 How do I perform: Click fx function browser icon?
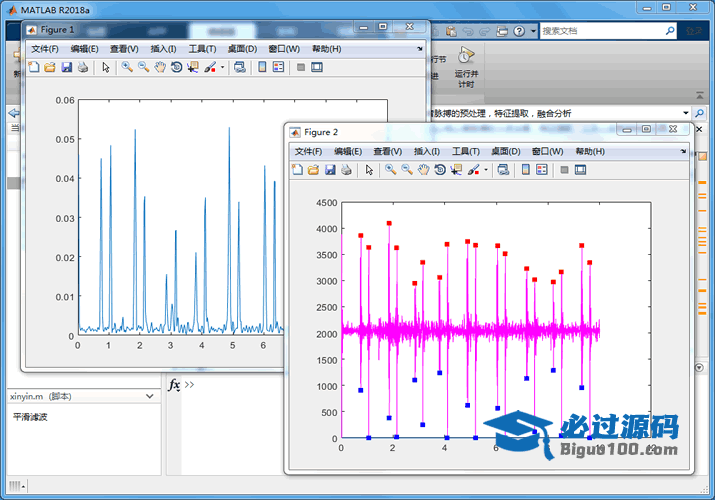click(x=174, y=385)
